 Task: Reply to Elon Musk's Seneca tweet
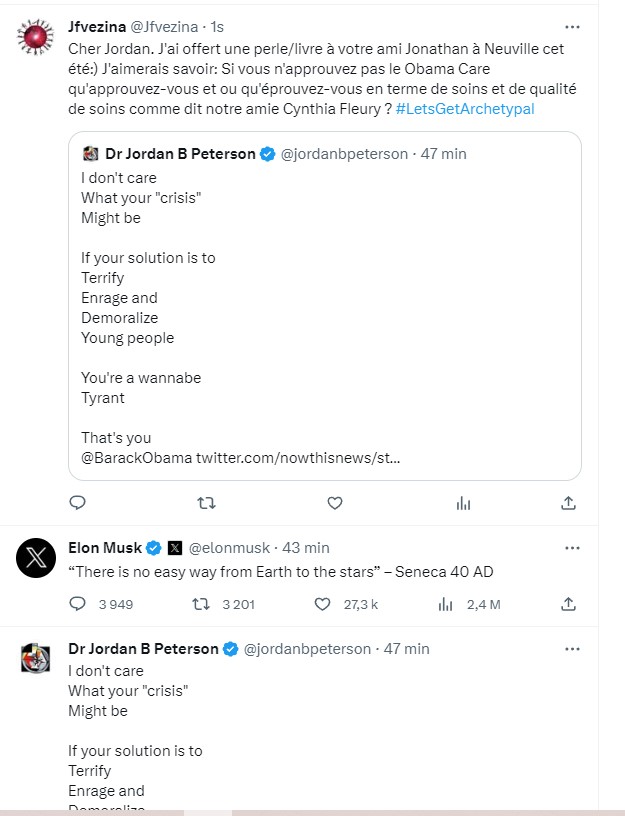(79, 604)
